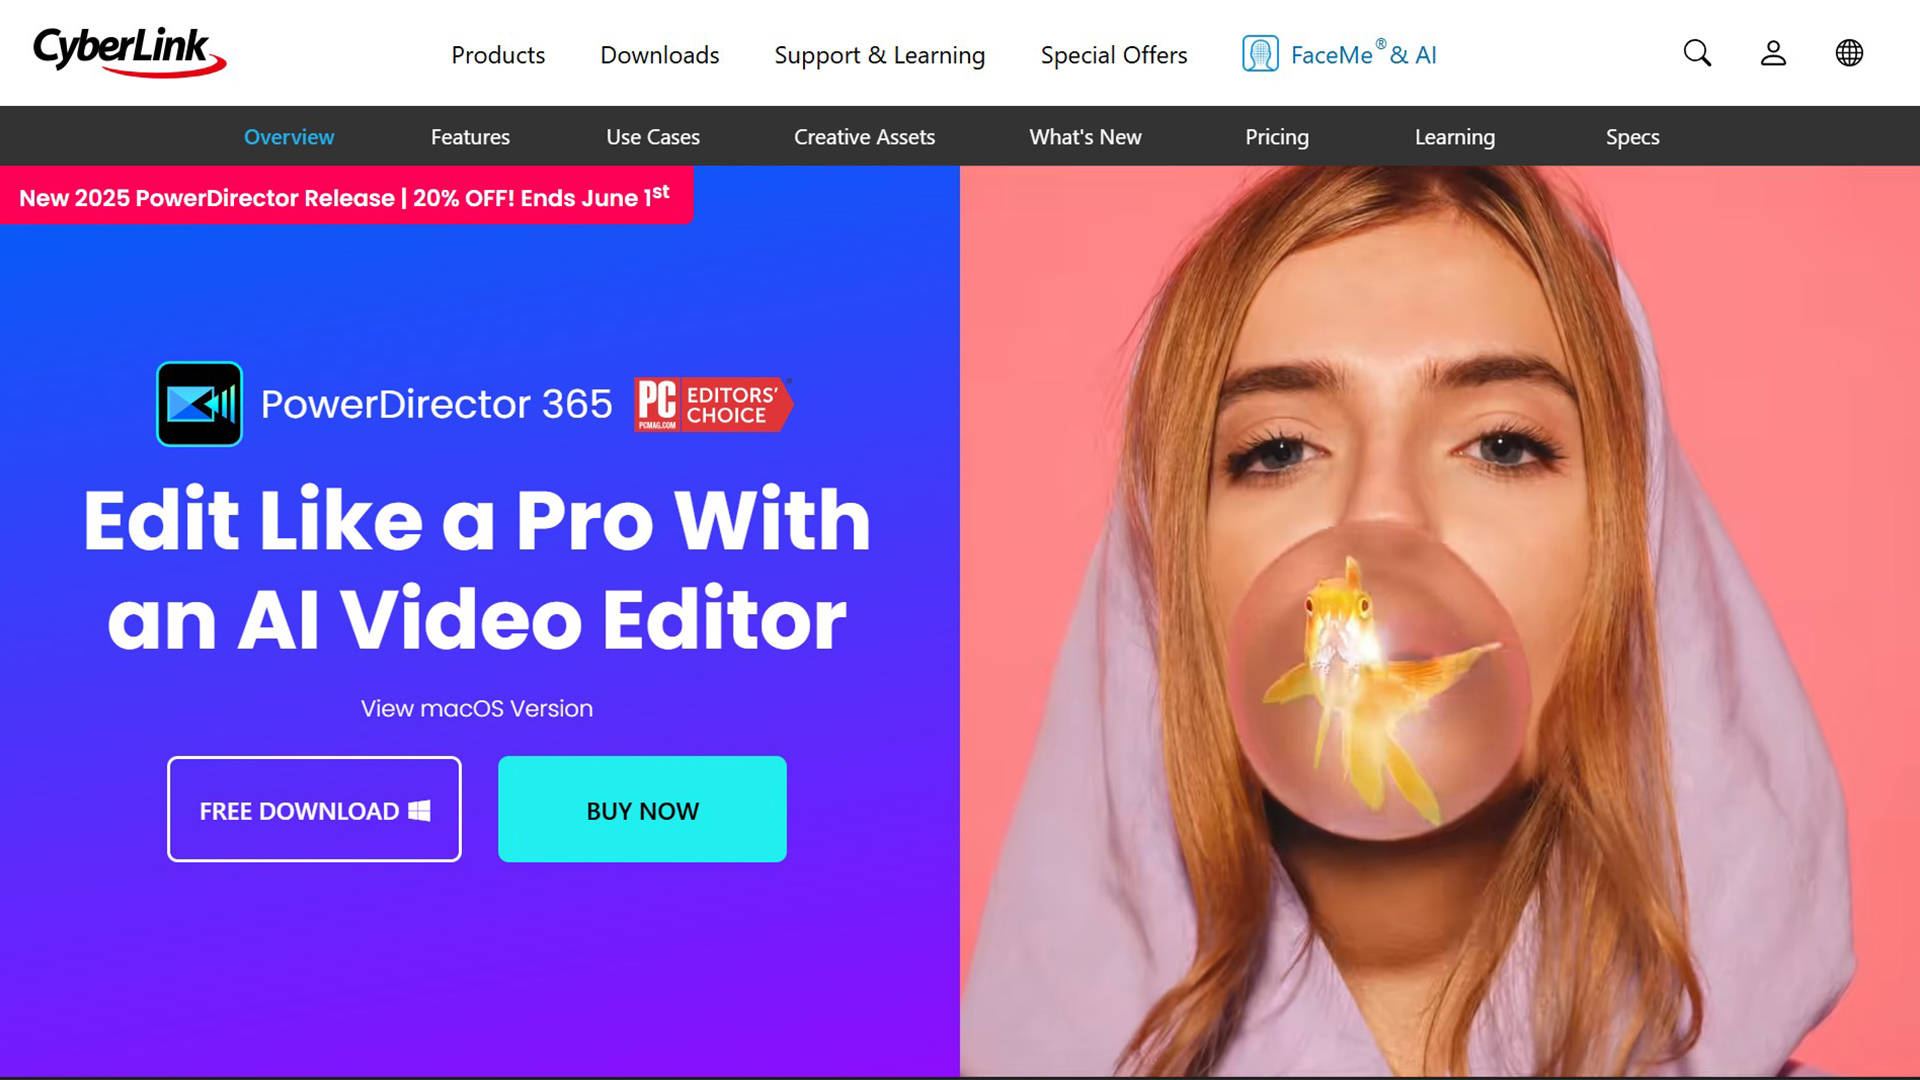
Task: Open the Products menu
Action: pos(498,55)
